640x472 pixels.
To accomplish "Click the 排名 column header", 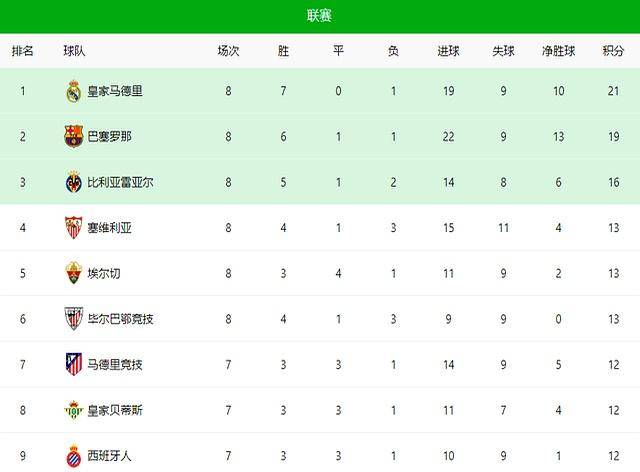I will point(22,51).
